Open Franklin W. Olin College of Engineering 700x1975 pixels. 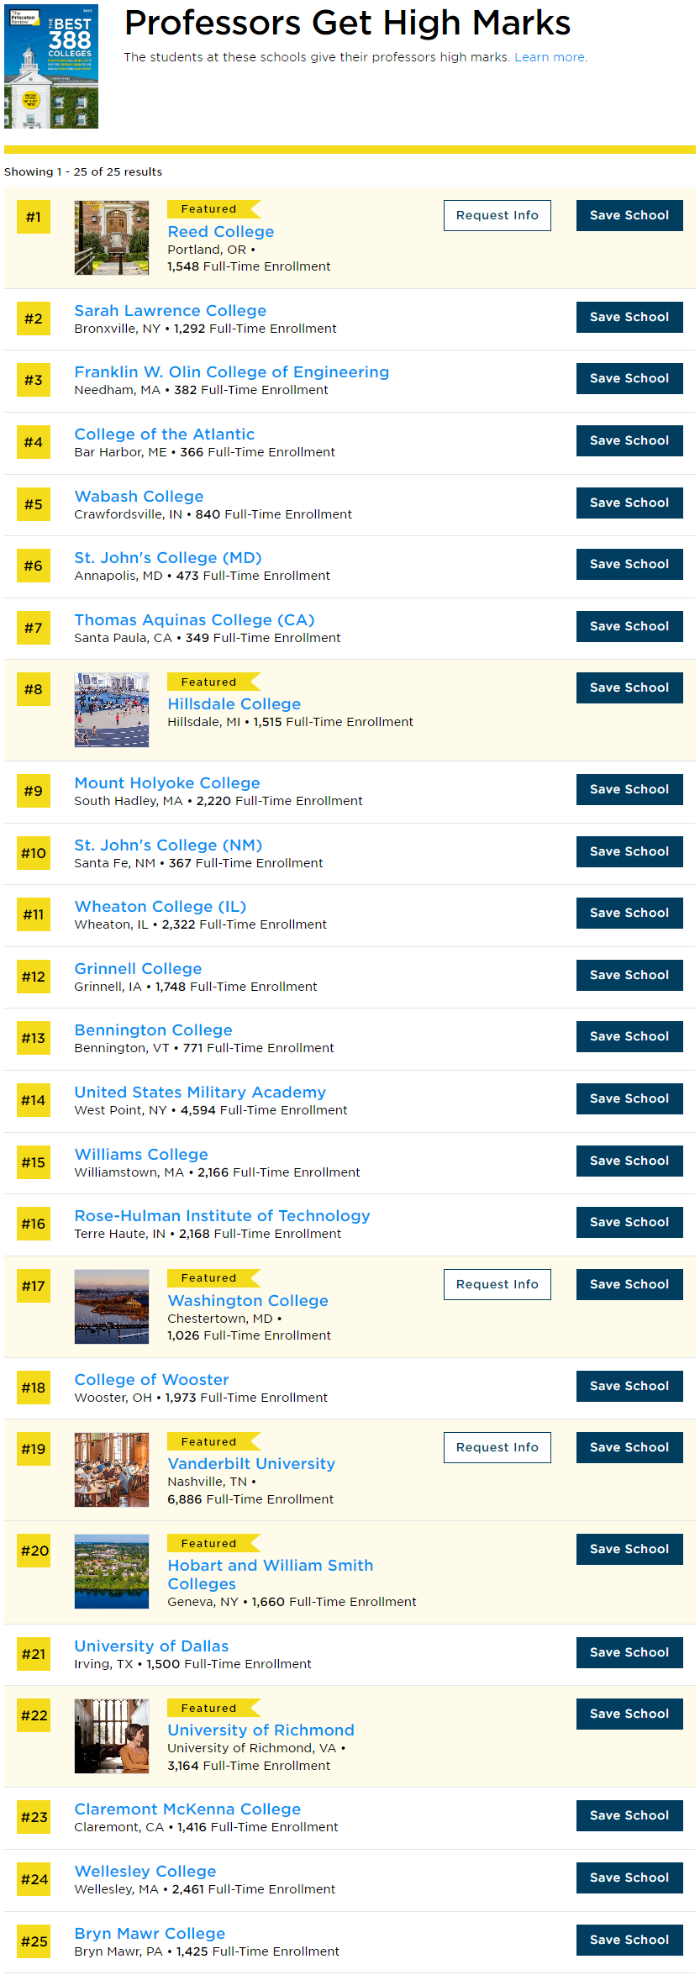click(232, 372)
